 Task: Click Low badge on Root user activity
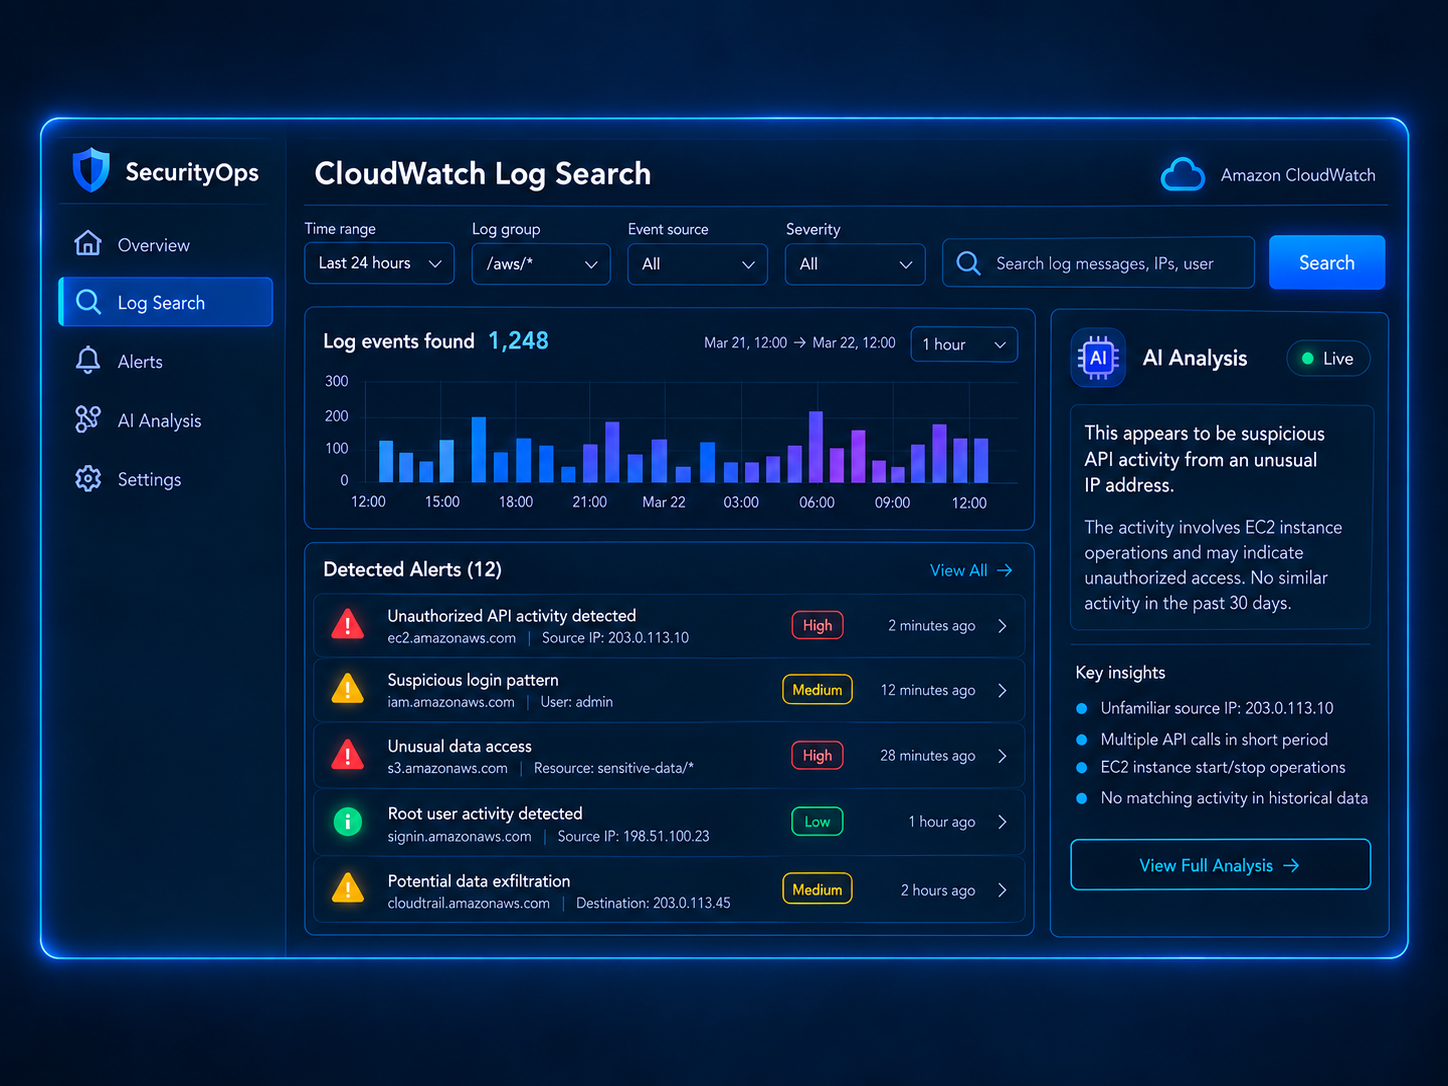click(x=817, y=821)
